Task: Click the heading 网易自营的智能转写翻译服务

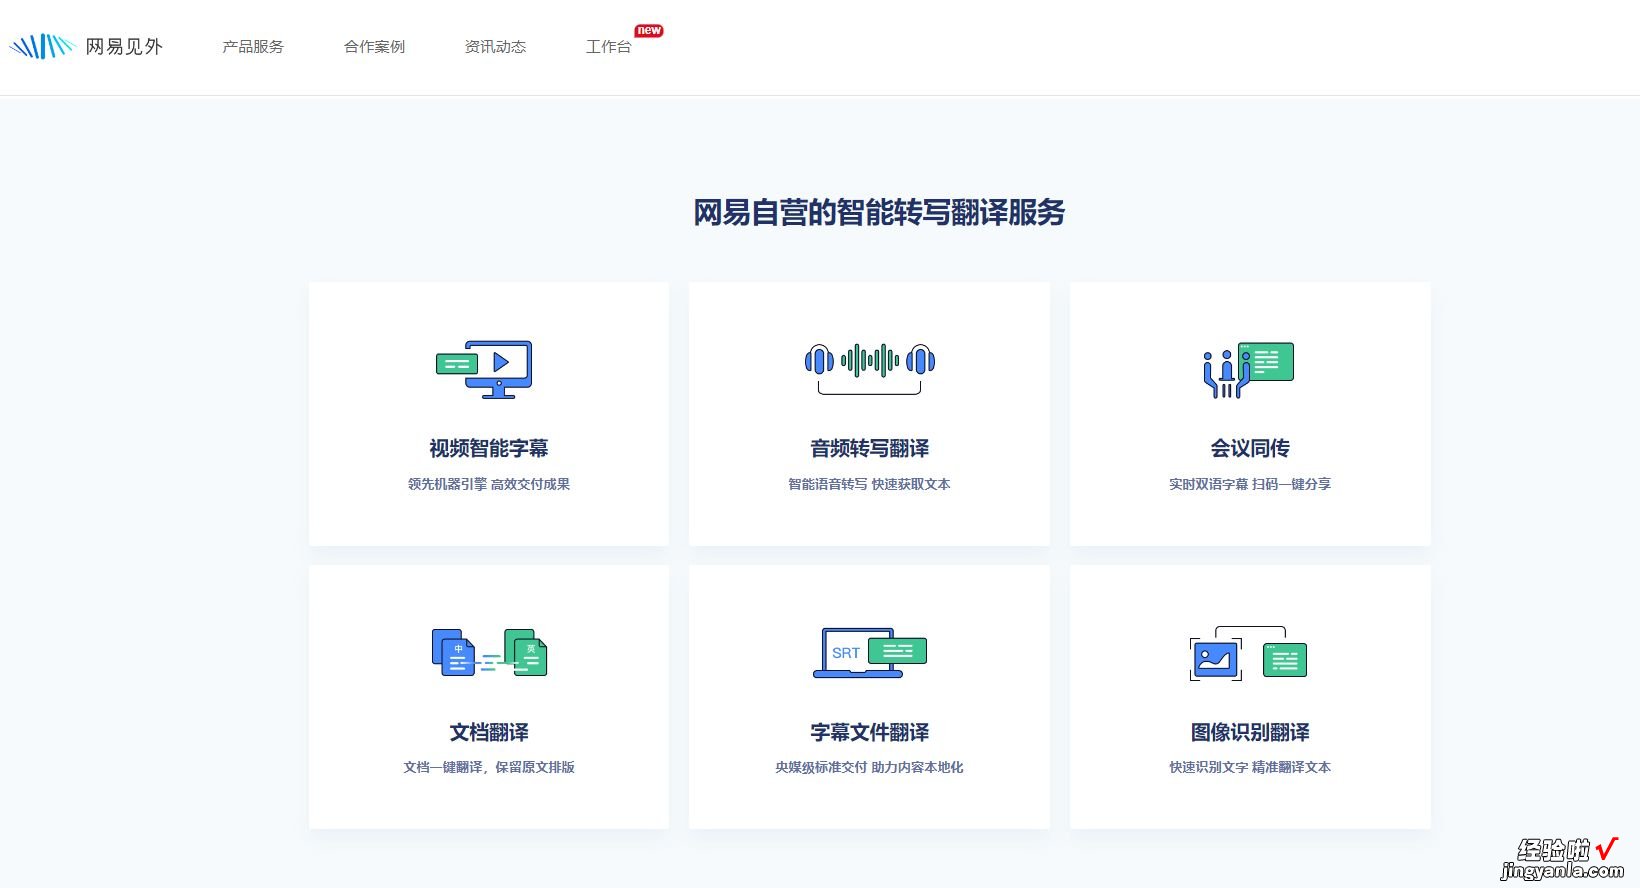Action: click(x=879, y=212)
